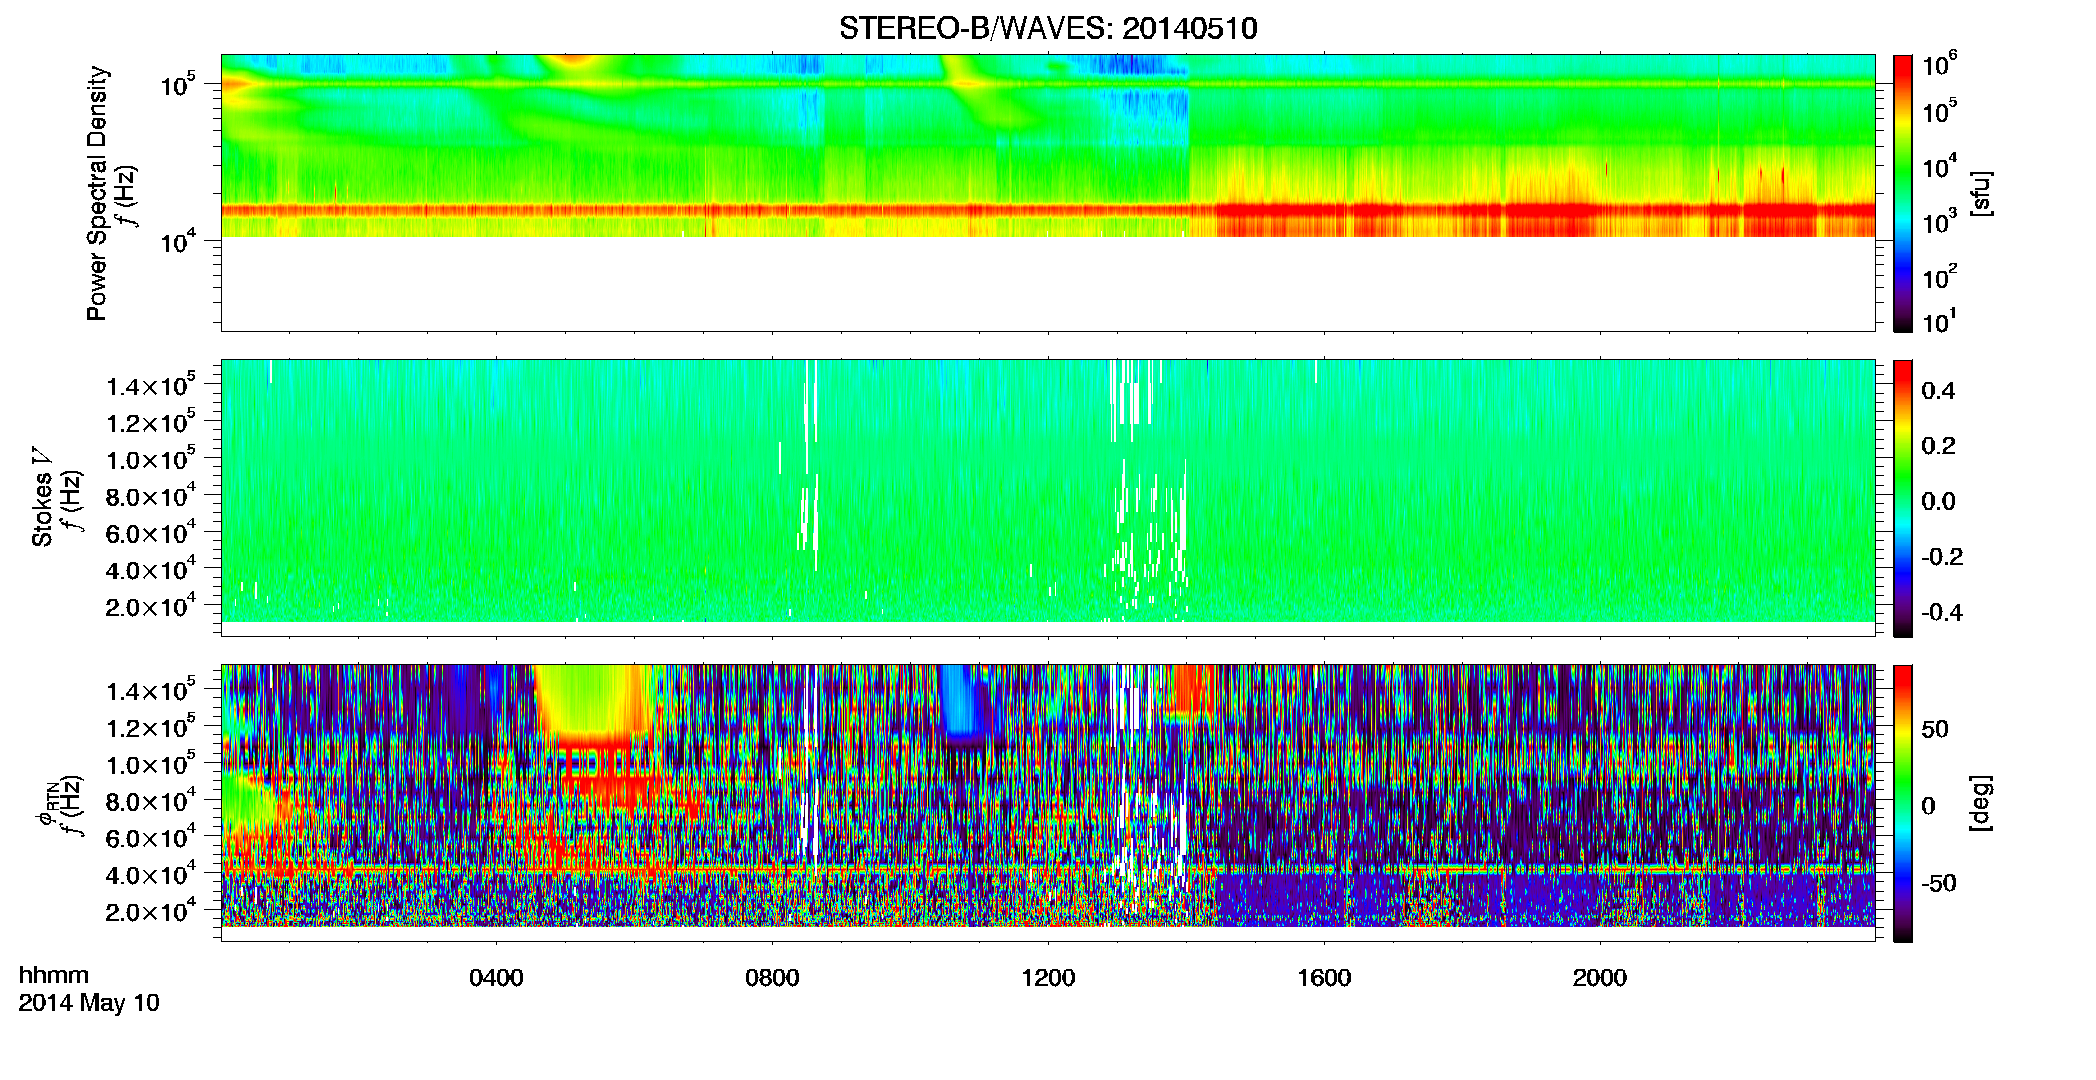Select the 0800 time tick label
Viewport: 2096px width, 1080px height.
tap(773, 978)
